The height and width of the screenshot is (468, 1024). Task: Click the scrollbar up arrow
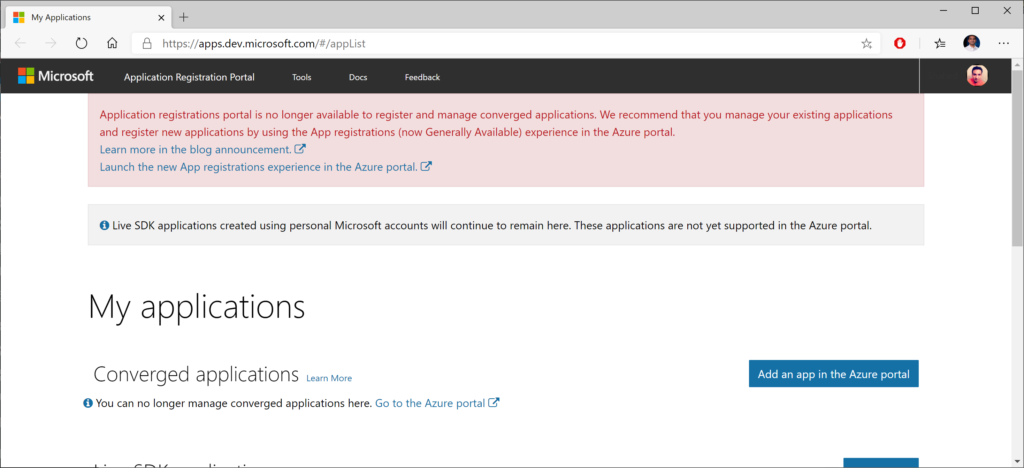[x=1017, y=63]
